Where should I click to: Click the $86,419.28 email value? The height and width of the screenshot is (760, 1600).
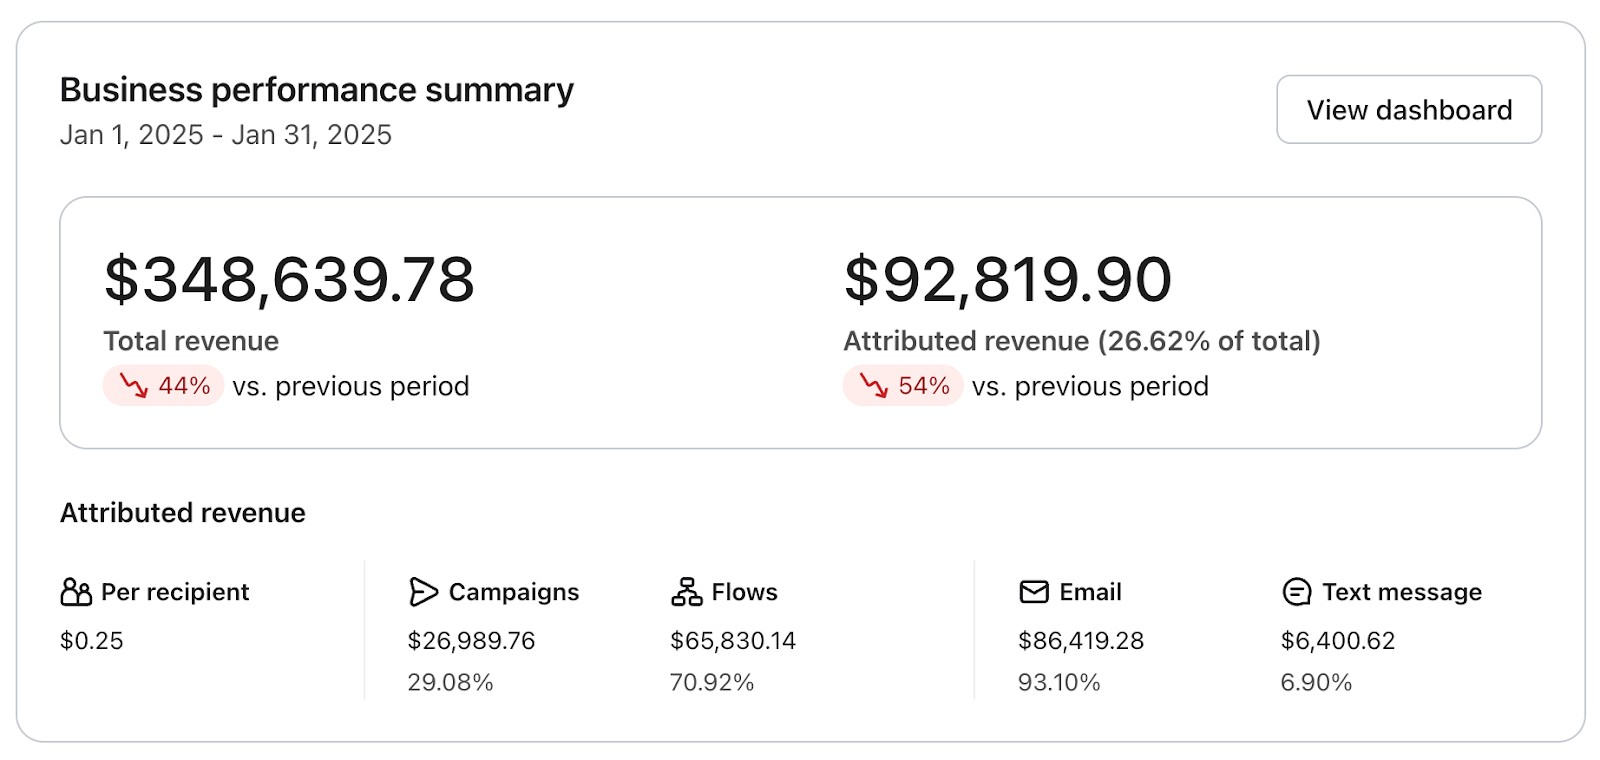(x=1081, y=641)
